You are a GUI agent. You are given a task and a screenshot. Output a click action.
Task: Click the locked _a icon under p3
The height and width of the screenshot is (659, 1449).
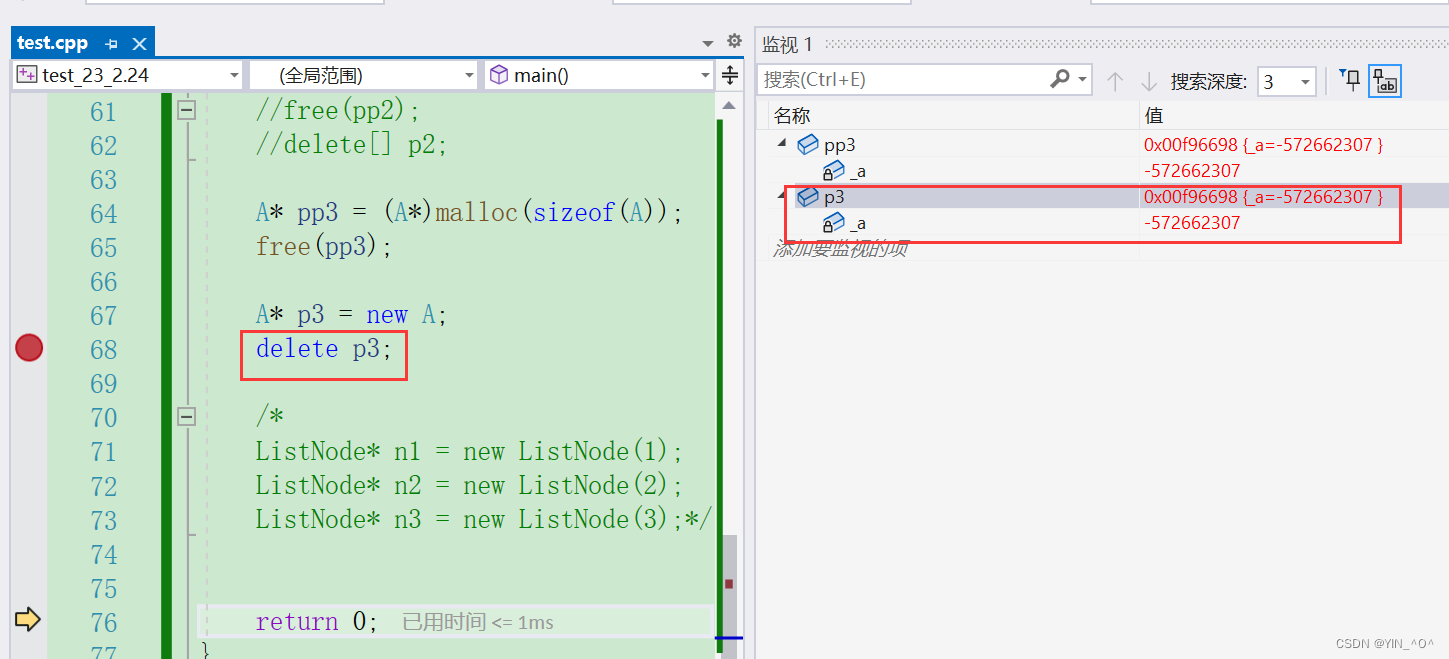point(833,223)
